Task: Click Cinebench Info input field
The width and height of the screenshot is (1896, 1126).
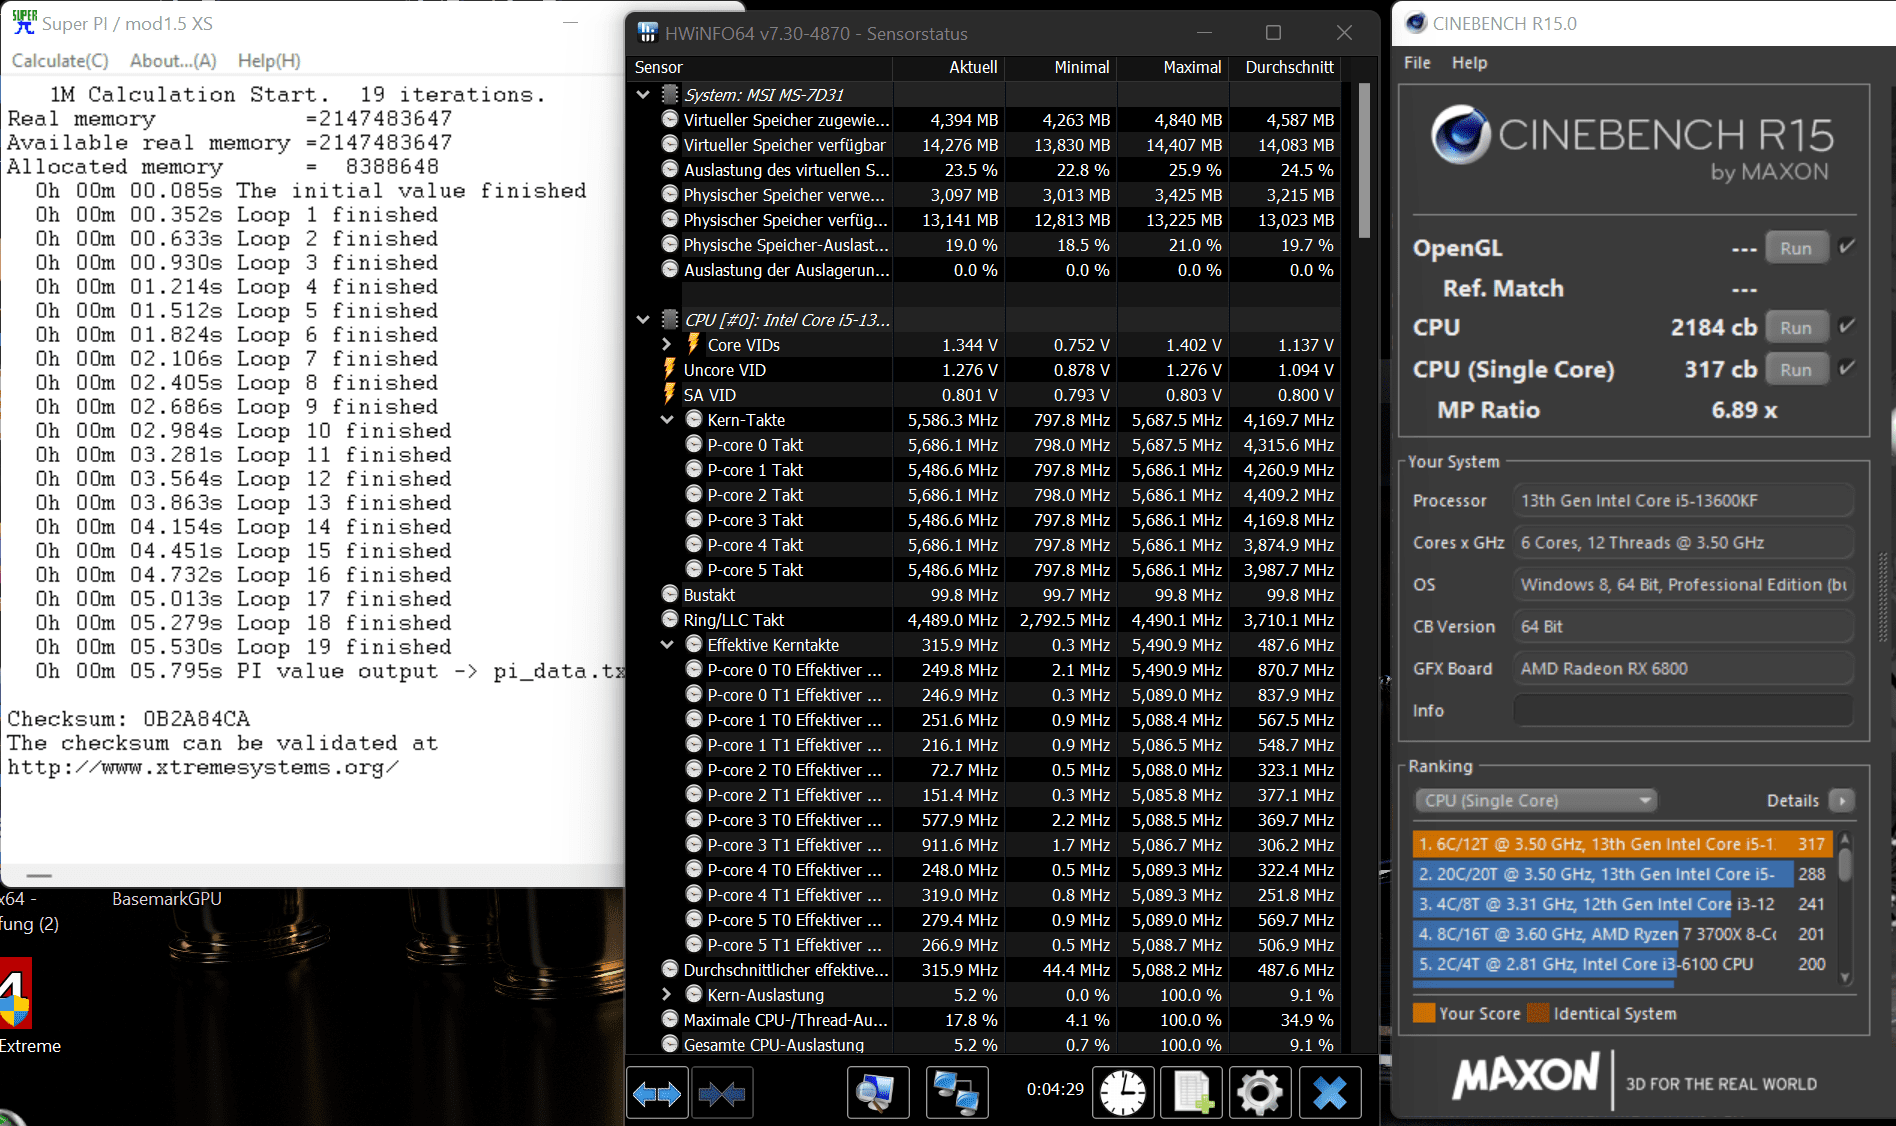Action: click(1683, 710)
